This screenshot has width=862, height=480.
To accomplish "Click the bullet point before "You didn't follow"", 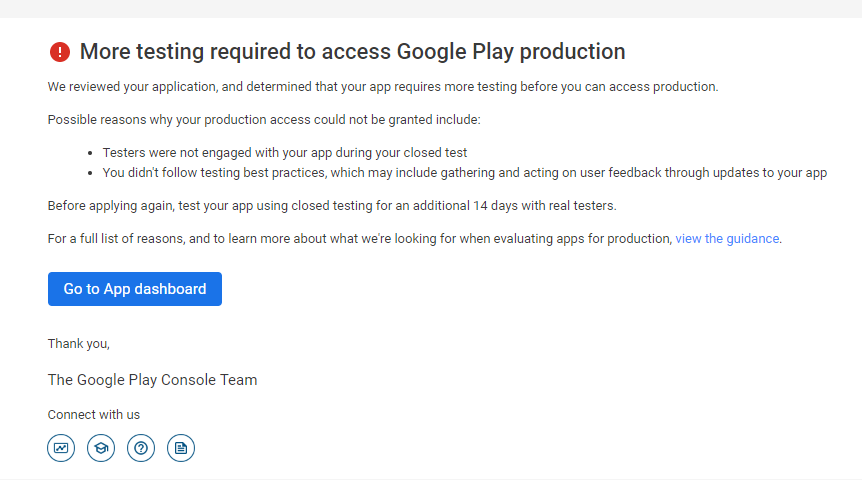I will click(91, 172).
